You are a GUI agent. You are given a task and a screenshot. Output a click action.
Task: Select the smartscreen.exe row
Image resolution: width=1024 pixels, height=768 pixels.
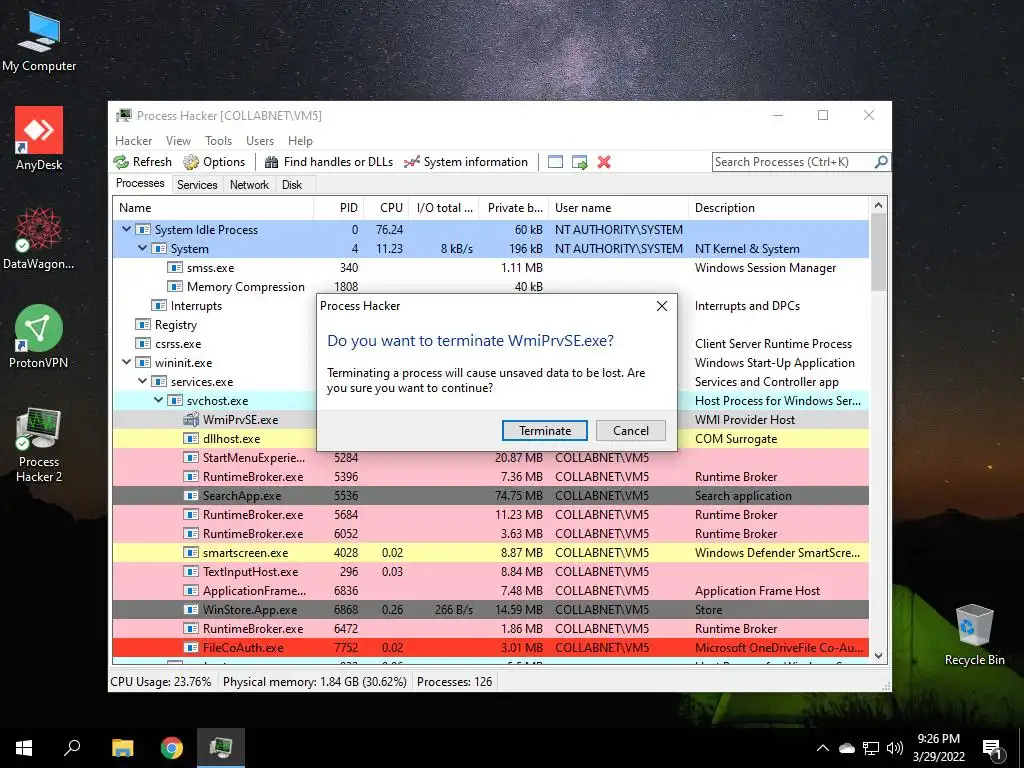[x=490, y=552]
